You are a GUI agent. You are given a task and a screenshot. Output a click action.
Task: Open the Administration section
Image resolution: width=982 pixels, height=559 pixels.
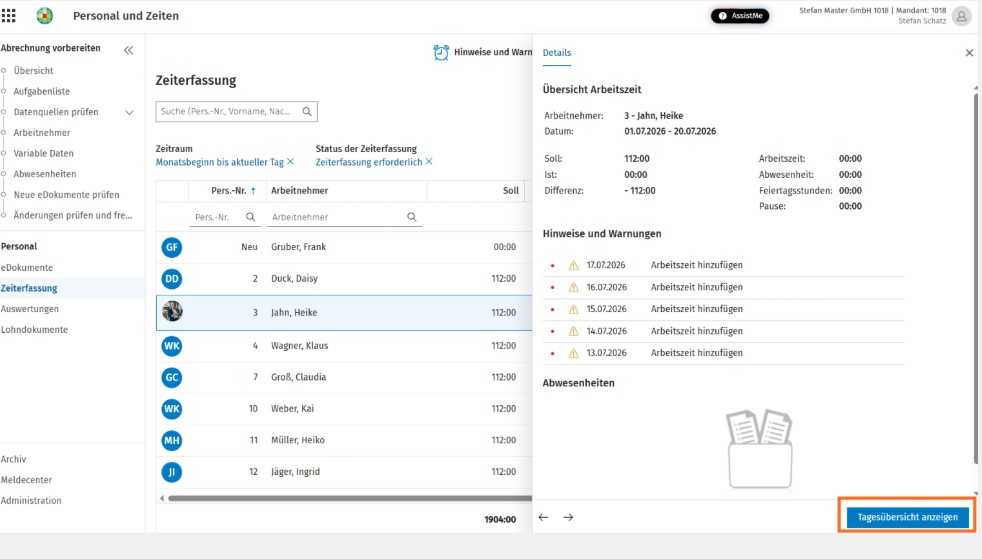31,500
